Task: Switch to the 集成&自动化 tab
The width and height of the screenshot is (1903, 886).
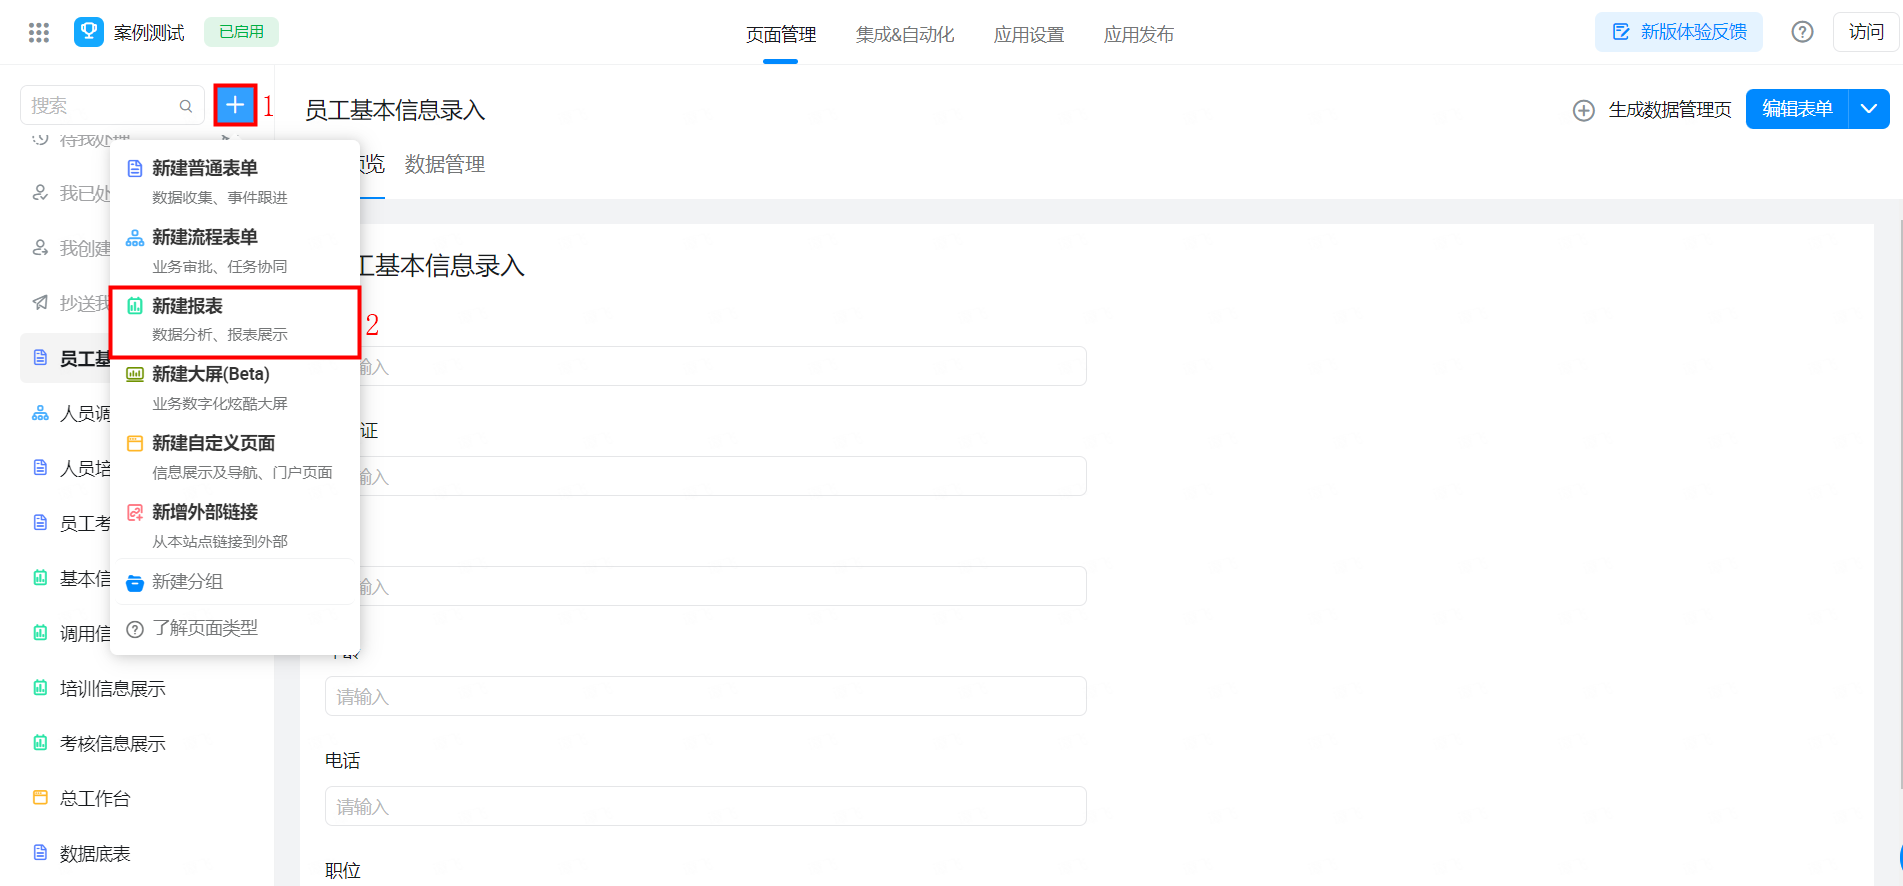Action: pos(905,35)
